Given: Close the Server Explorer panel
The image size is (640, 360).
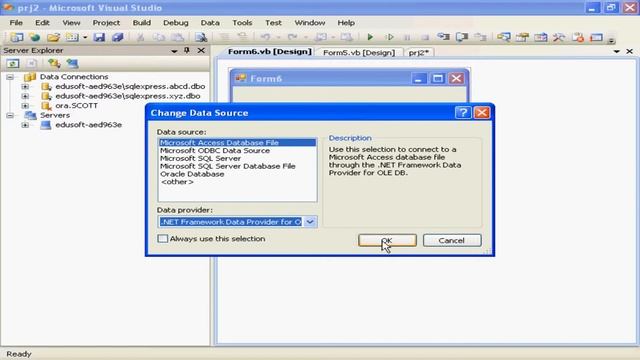Looking at the screenshot, I should coord(201,50).
